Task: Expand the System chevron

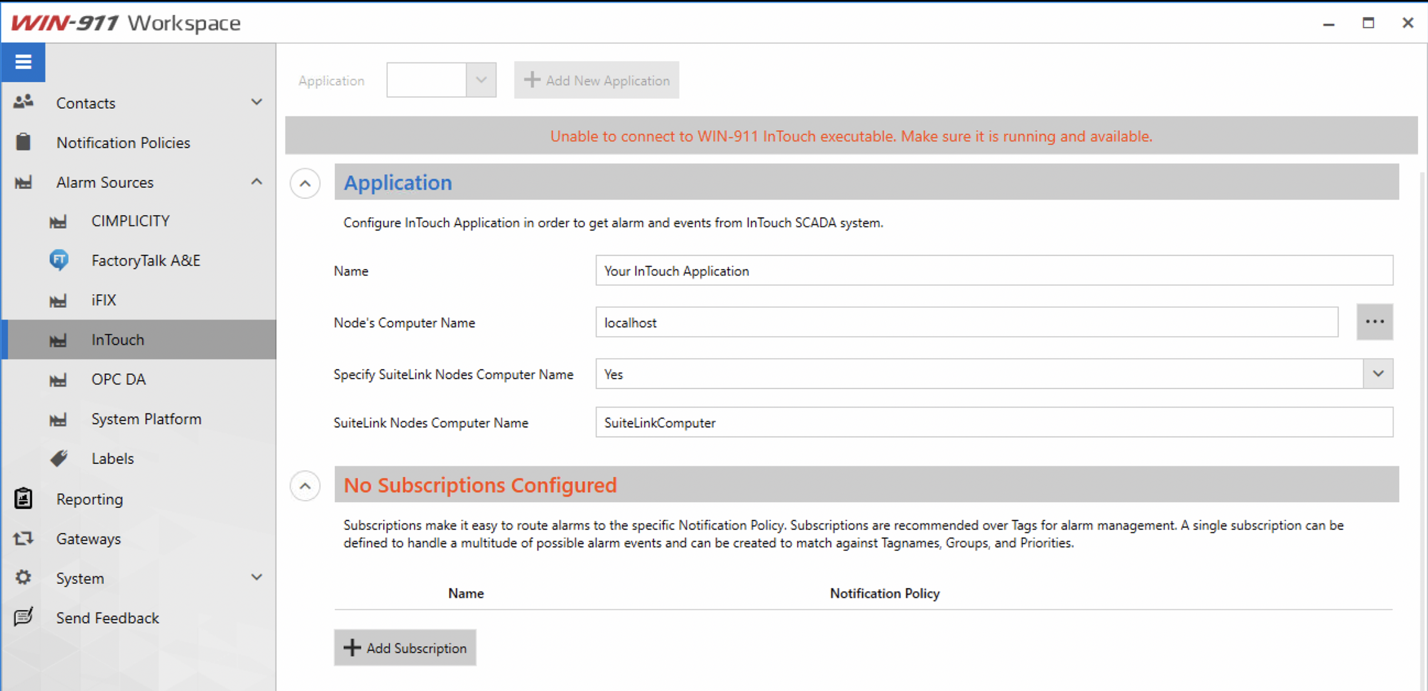Action: (x=257, y=577)
